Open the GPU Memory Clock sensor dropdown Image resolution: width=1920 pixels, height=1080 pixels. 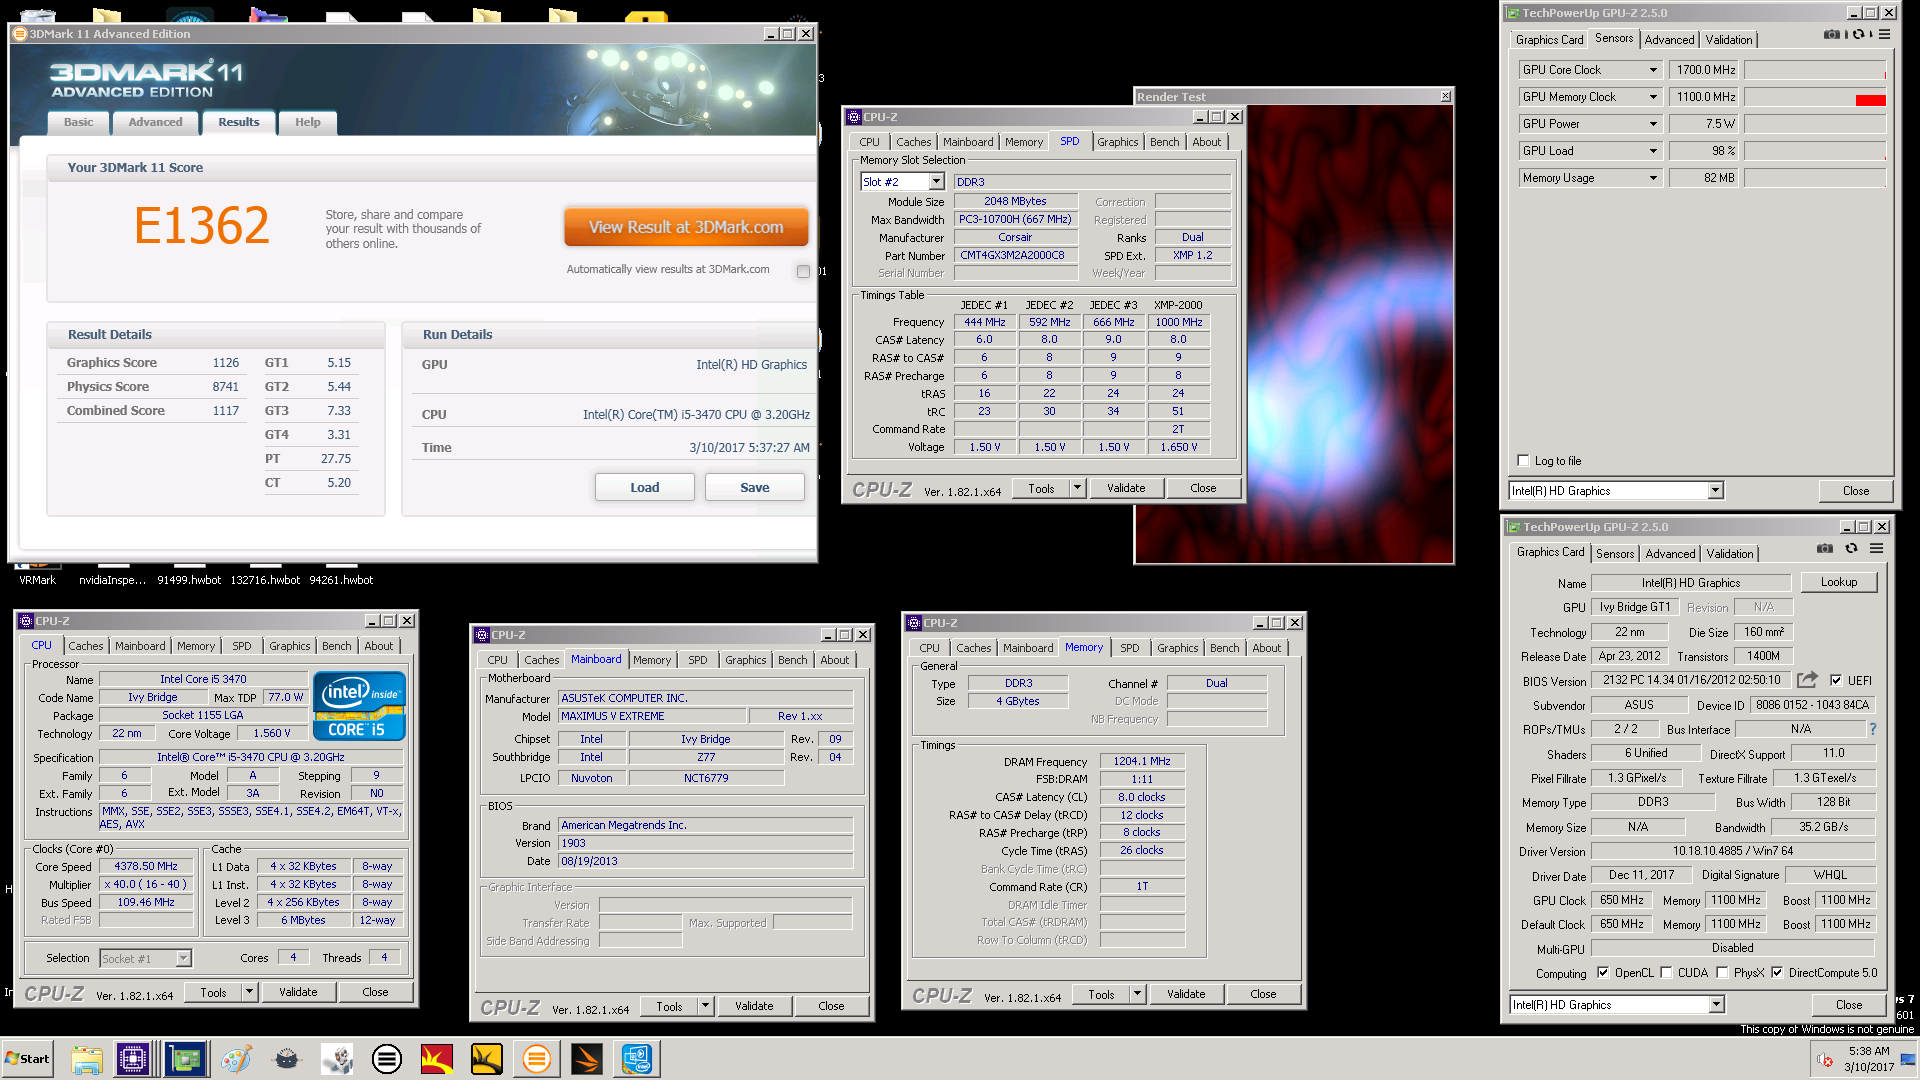tap(1653, 97)
